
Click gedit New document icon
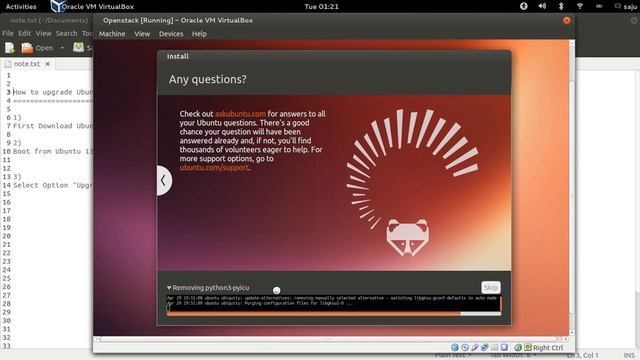pos(10,48)
